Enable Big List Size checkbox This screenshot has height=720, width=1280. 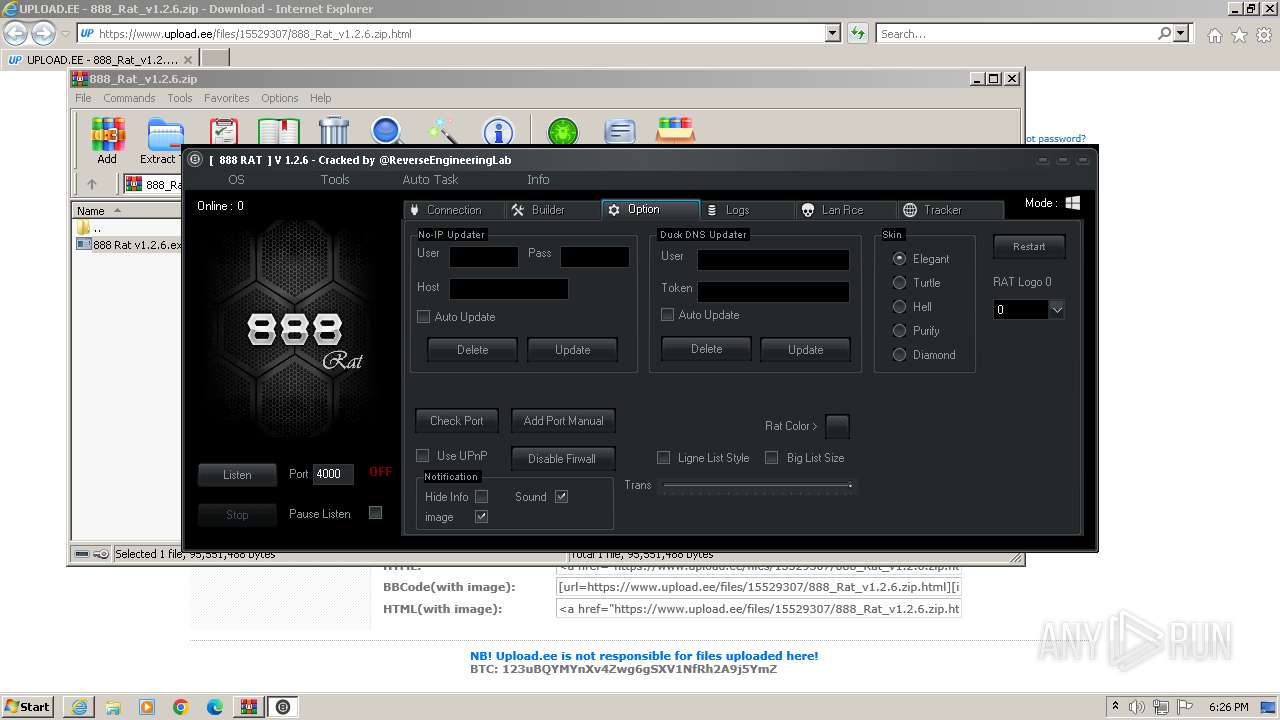coord(772,458)
